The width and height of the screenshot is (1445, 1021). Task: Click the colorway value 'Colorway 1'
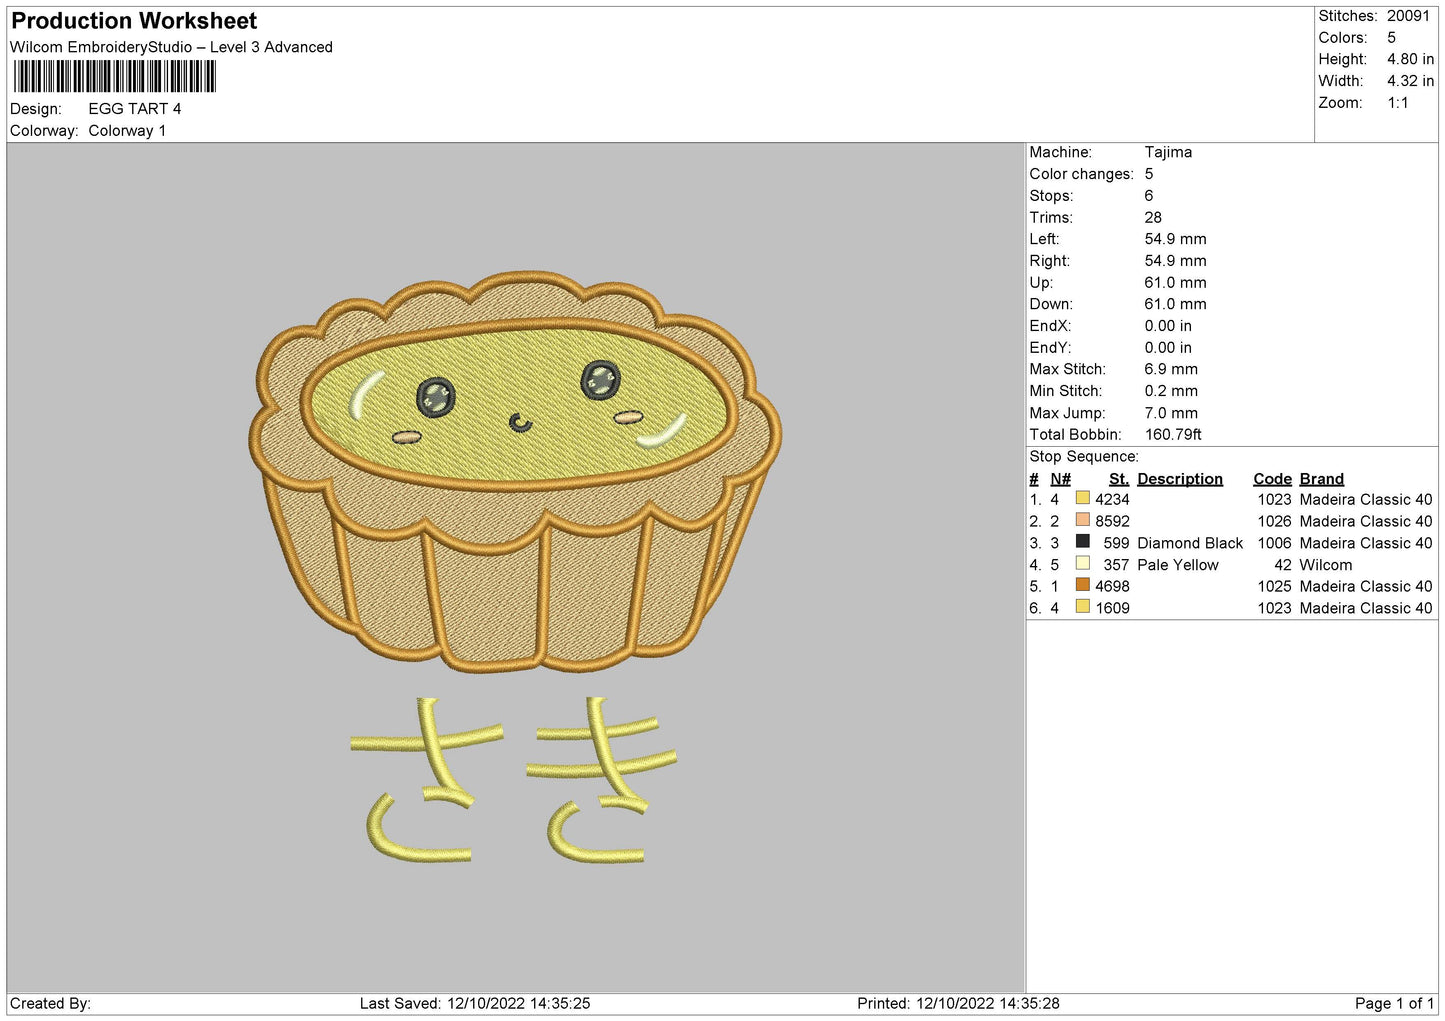coord(127,131)
